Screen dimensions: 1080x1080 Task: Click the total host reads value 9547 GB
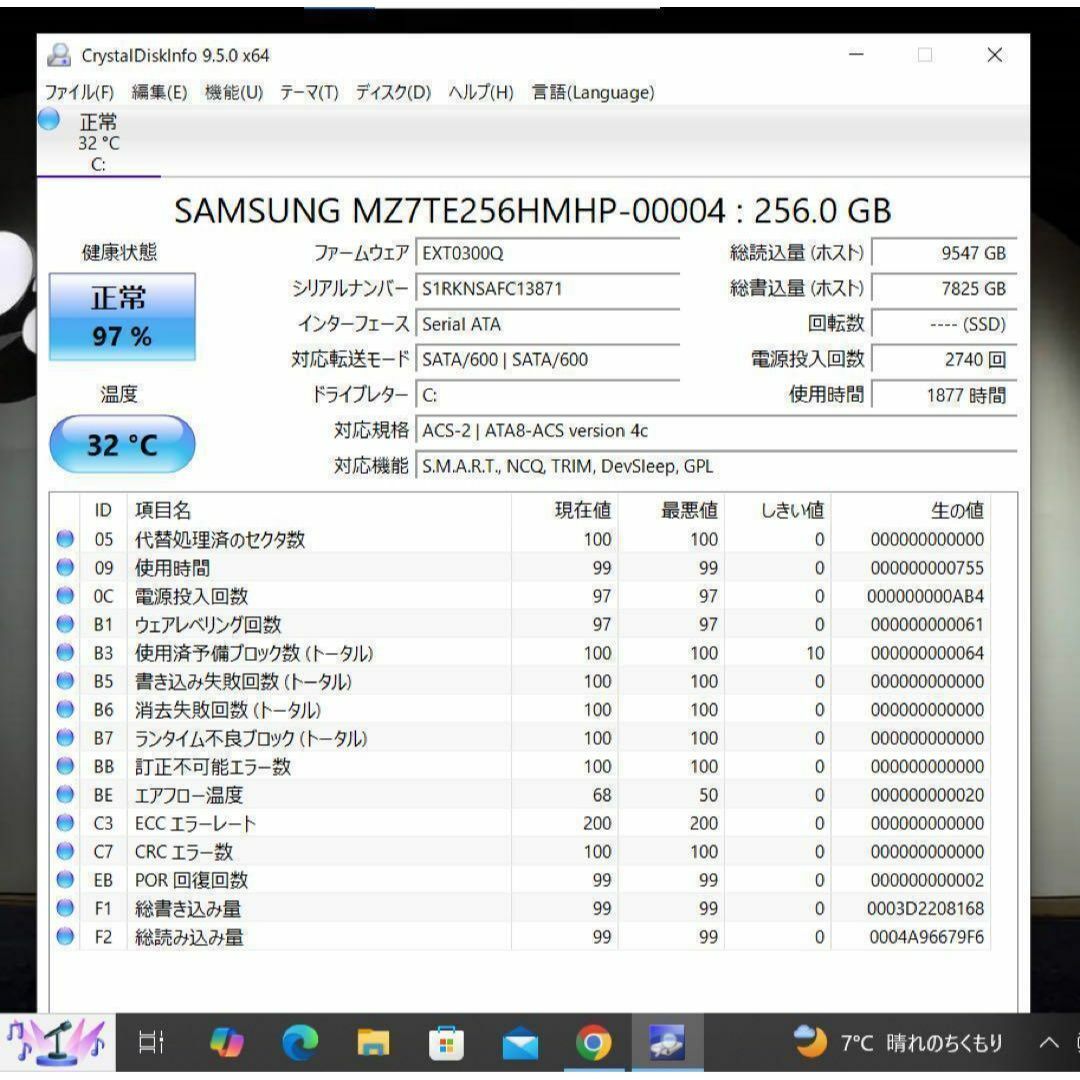point(944,253)
